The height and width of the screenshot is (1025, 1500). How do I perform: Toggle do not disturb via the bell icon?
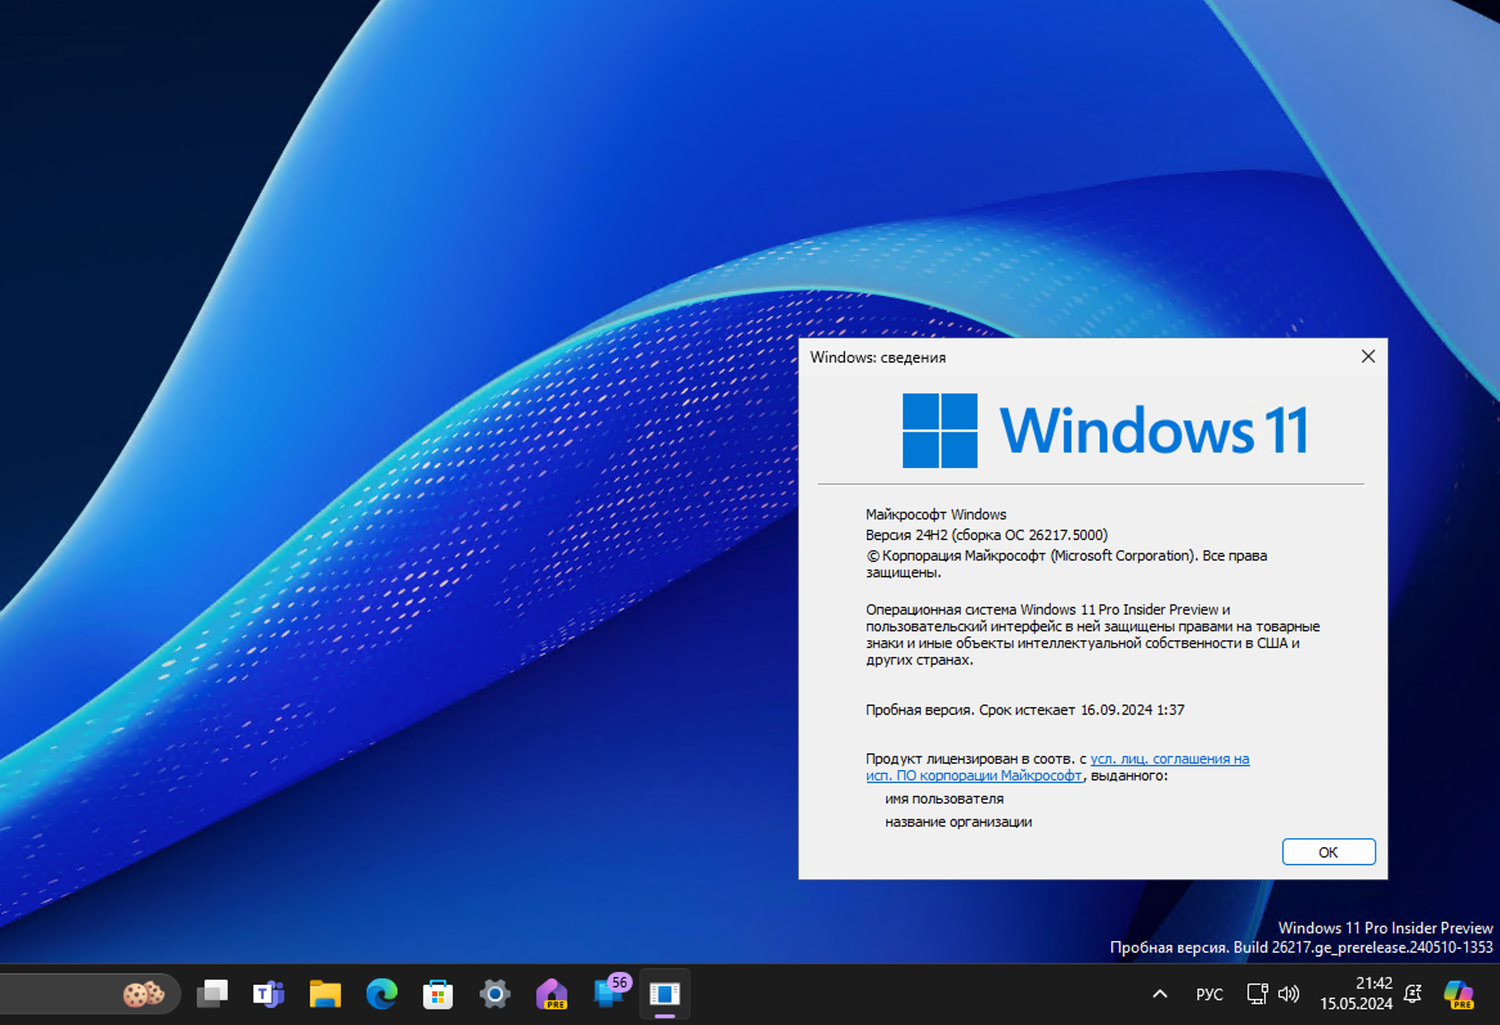tap(1411, 993)
